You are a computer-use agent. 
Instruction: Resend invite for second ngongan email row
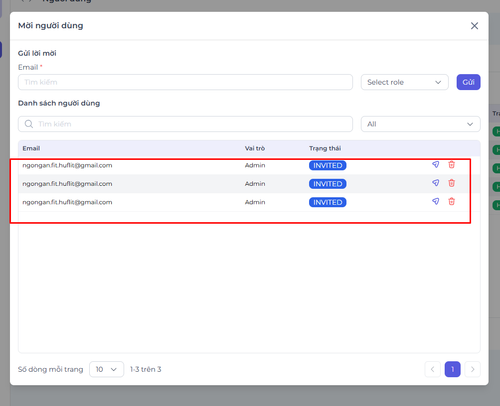click(435, 183)
